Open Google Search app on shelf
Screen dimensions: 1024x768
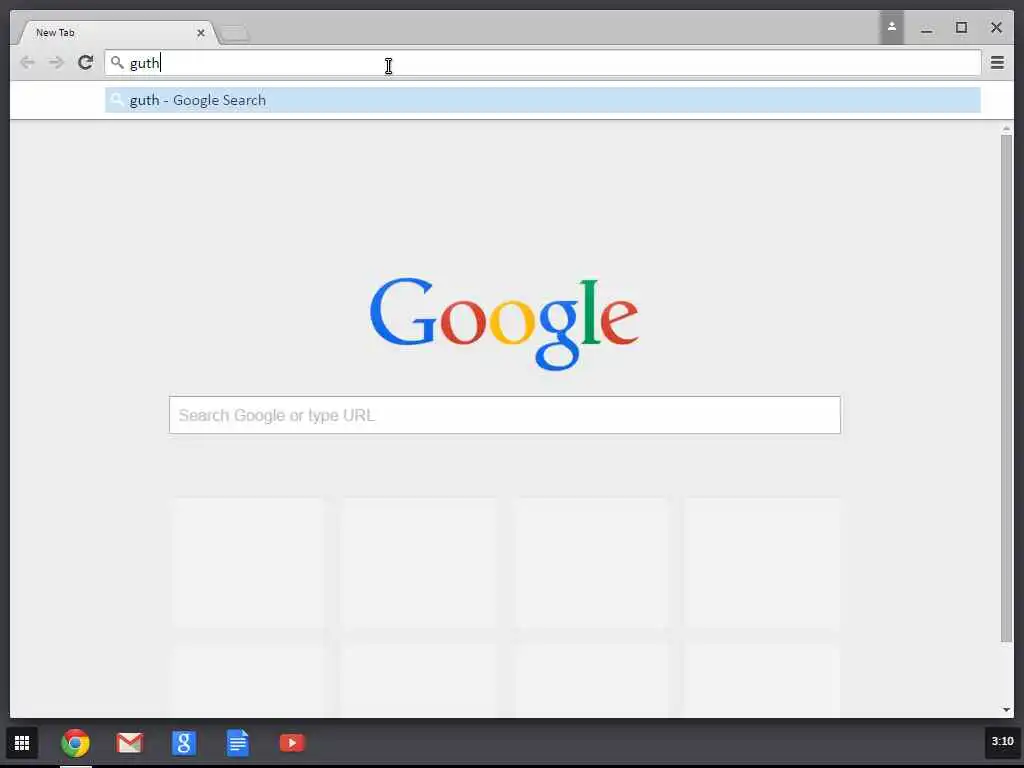click(184, 743)
